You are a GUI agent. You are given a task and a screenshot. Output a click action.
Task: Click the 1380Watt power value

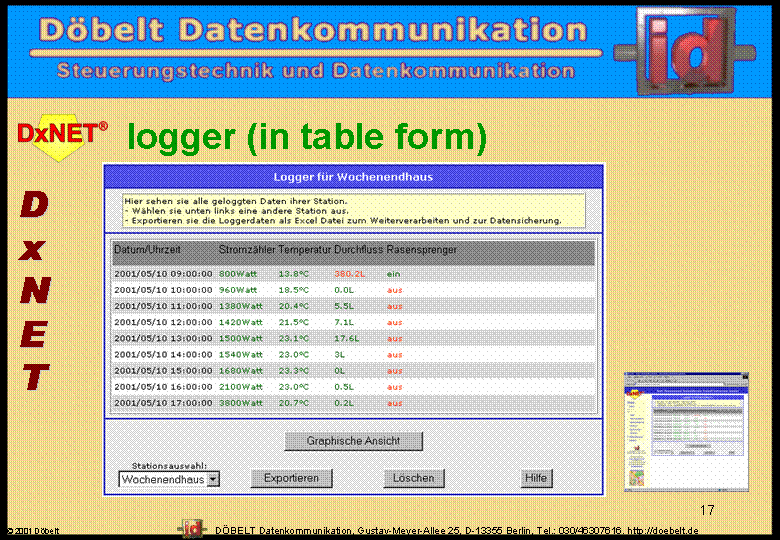[x=241, y=306]
